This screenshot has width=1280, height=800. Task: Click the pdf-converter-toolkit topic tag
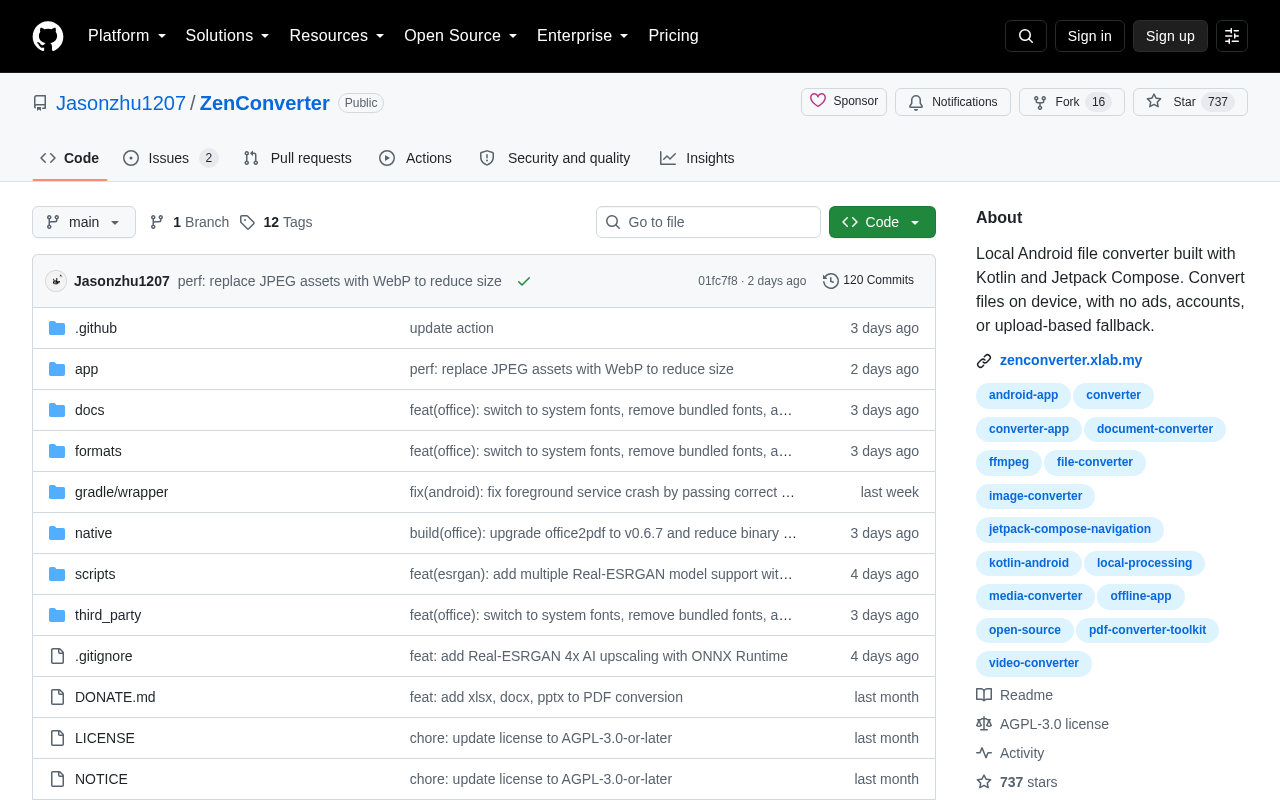coord(1147,631)
